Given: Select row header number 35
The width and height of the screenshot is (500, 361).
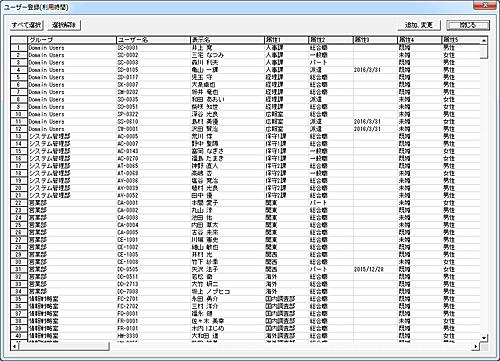Looking at the screenshot, I should click(x=19, y=299).
